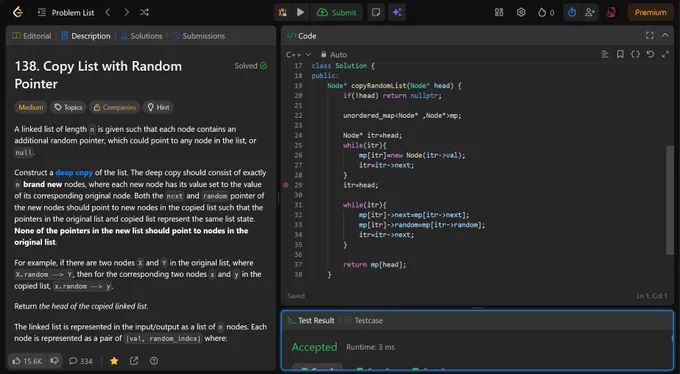Click the debugger icon beside Run
Viewport: 680px width, 374px height.
coord(283,13)
